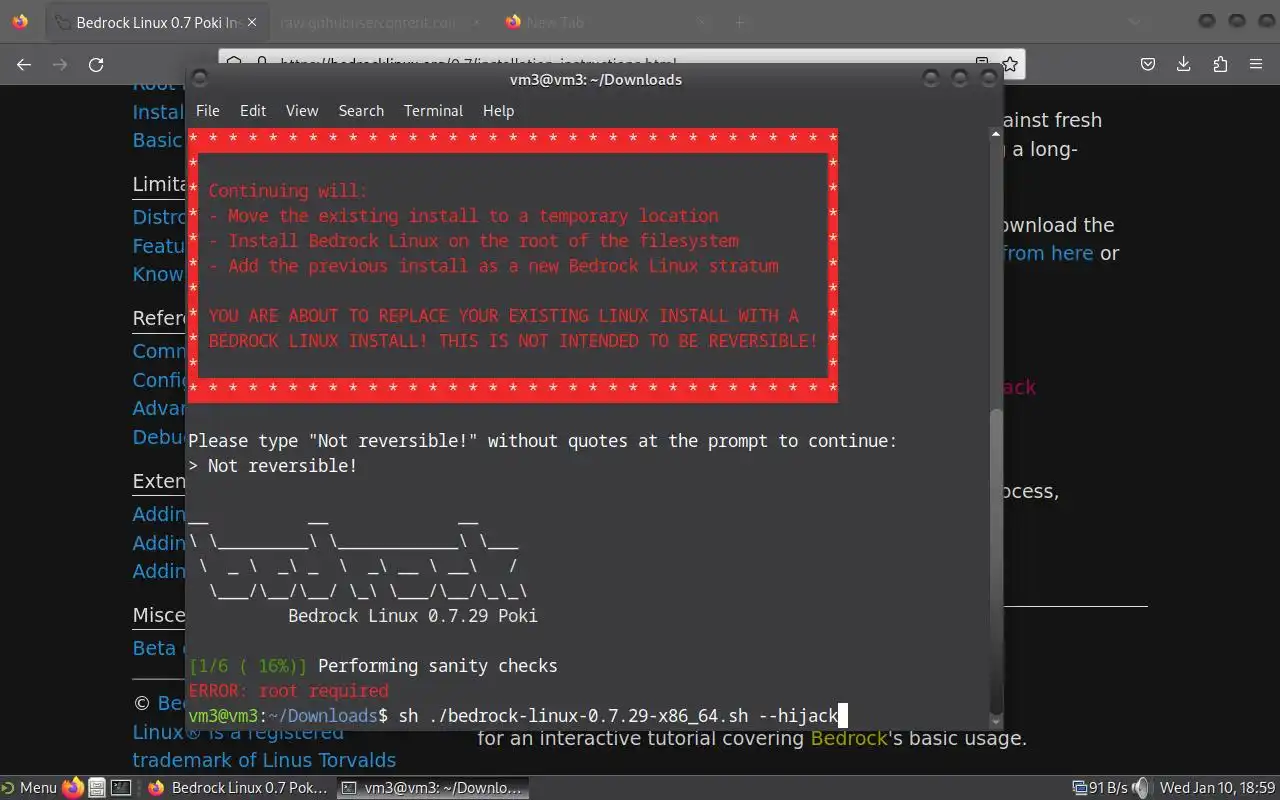Go back in Firefox browser history

24,64
